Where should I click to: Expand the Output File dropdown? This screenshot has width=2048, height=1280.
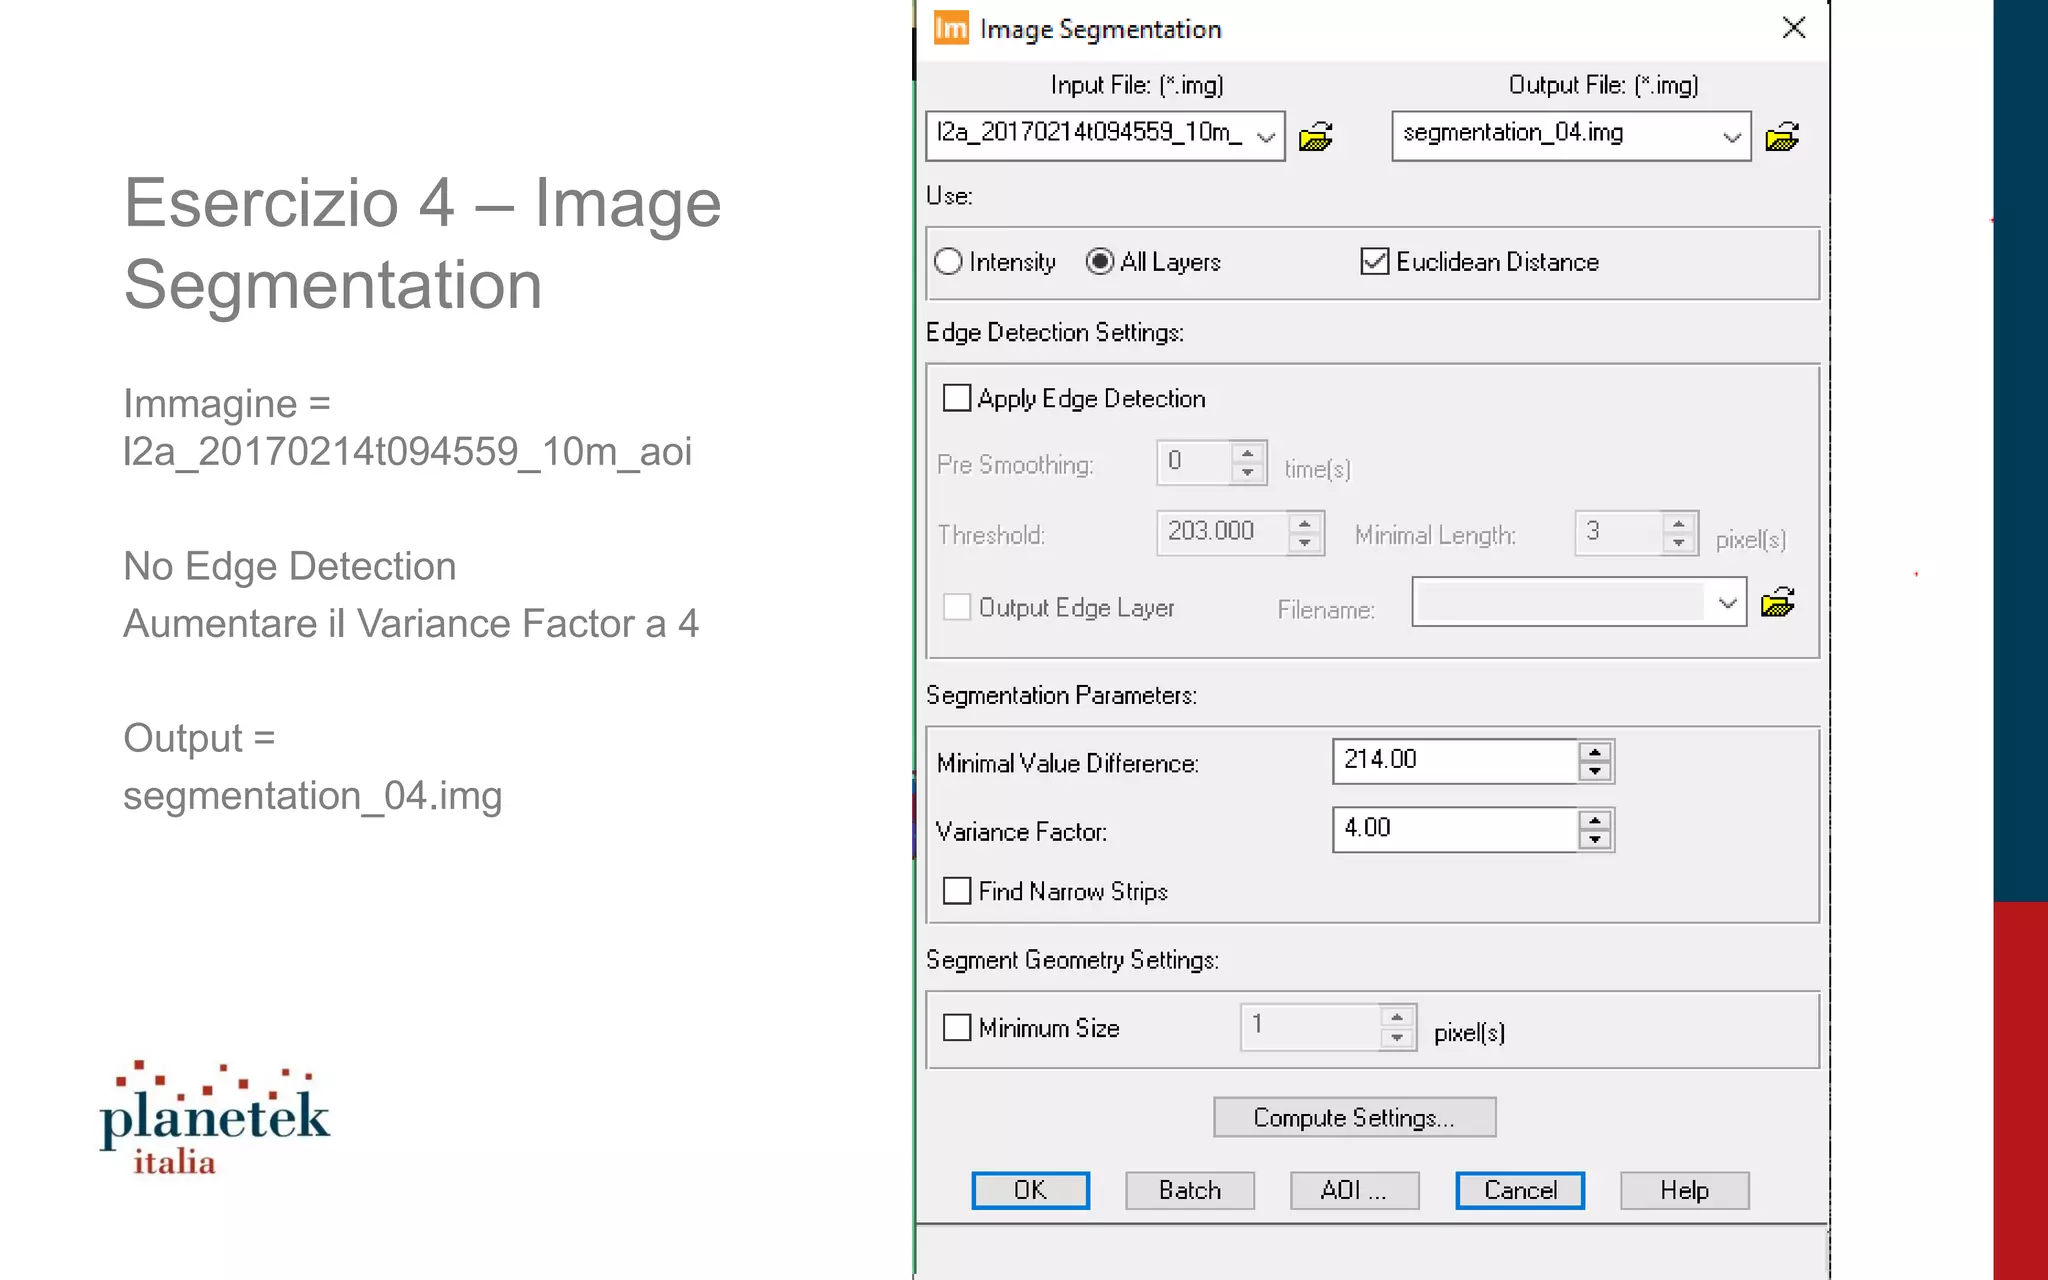point(1732,136)
